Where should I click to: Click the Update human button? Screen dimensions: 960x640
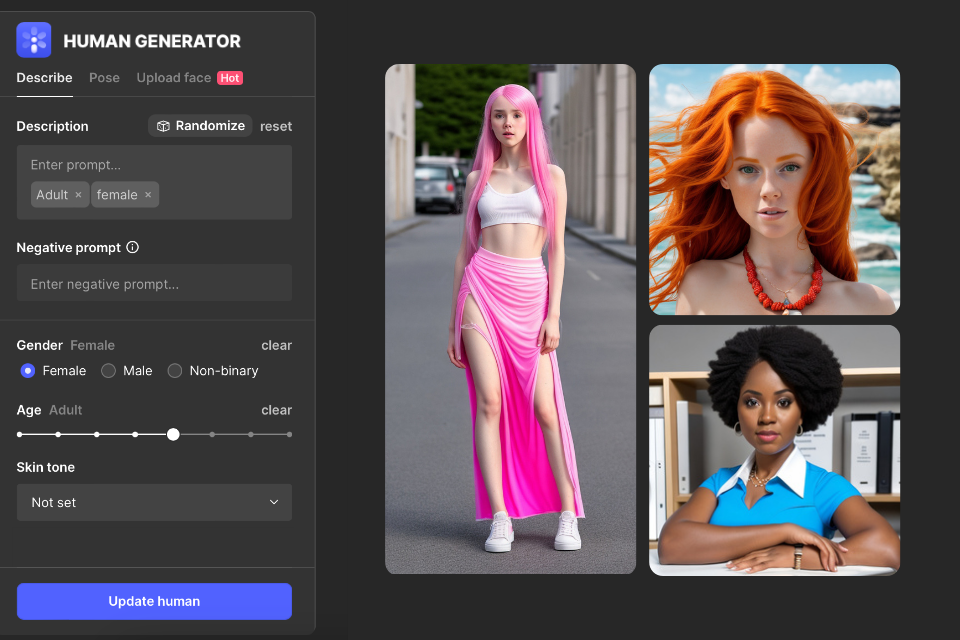[154, 601]
